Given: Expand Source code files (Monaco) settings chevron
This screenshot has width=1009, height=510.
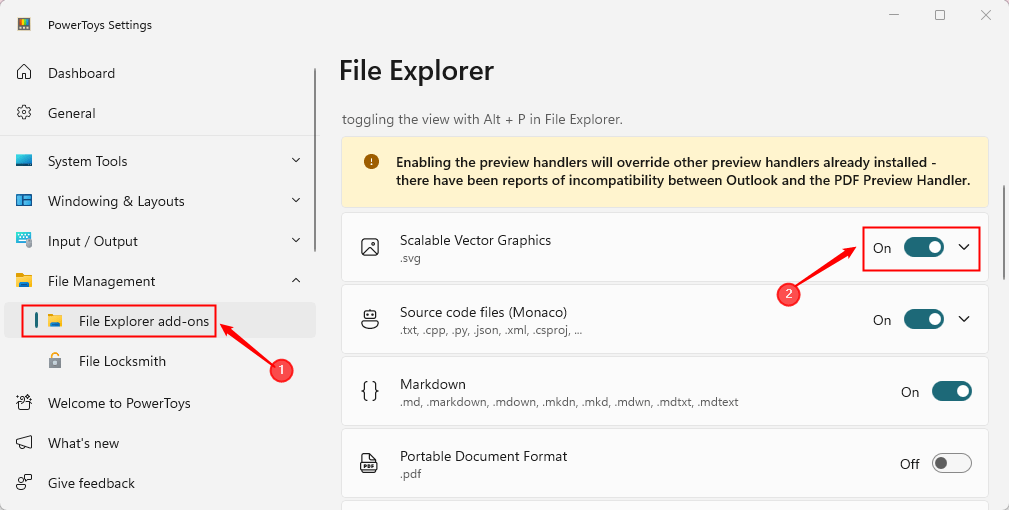Looking at the screenshot, I should (964, 320).
